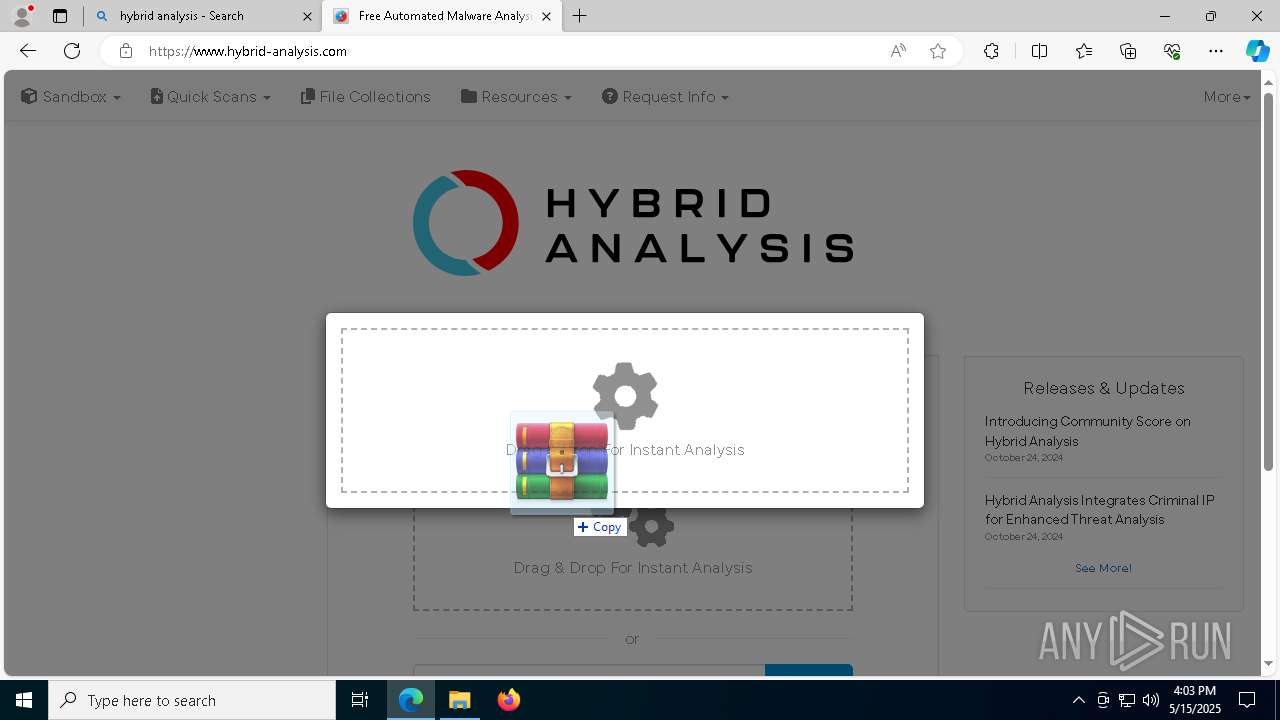Toggle Split screen view

click(1039, 51)
